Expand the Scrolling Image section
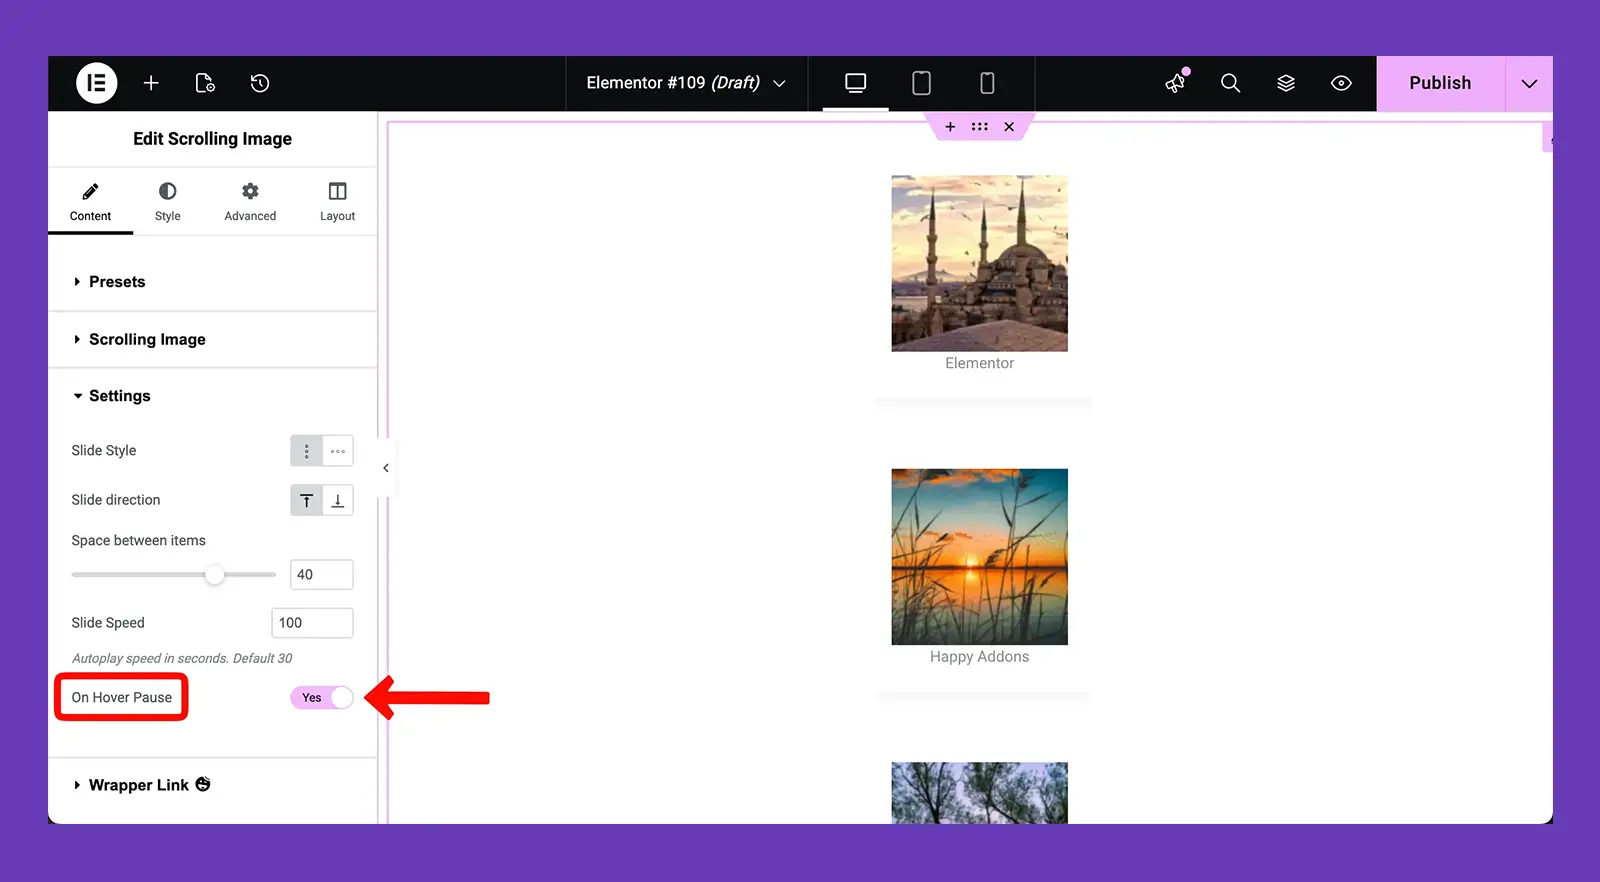The width and height of the screenshot is (1600, 882). [212, 340]
